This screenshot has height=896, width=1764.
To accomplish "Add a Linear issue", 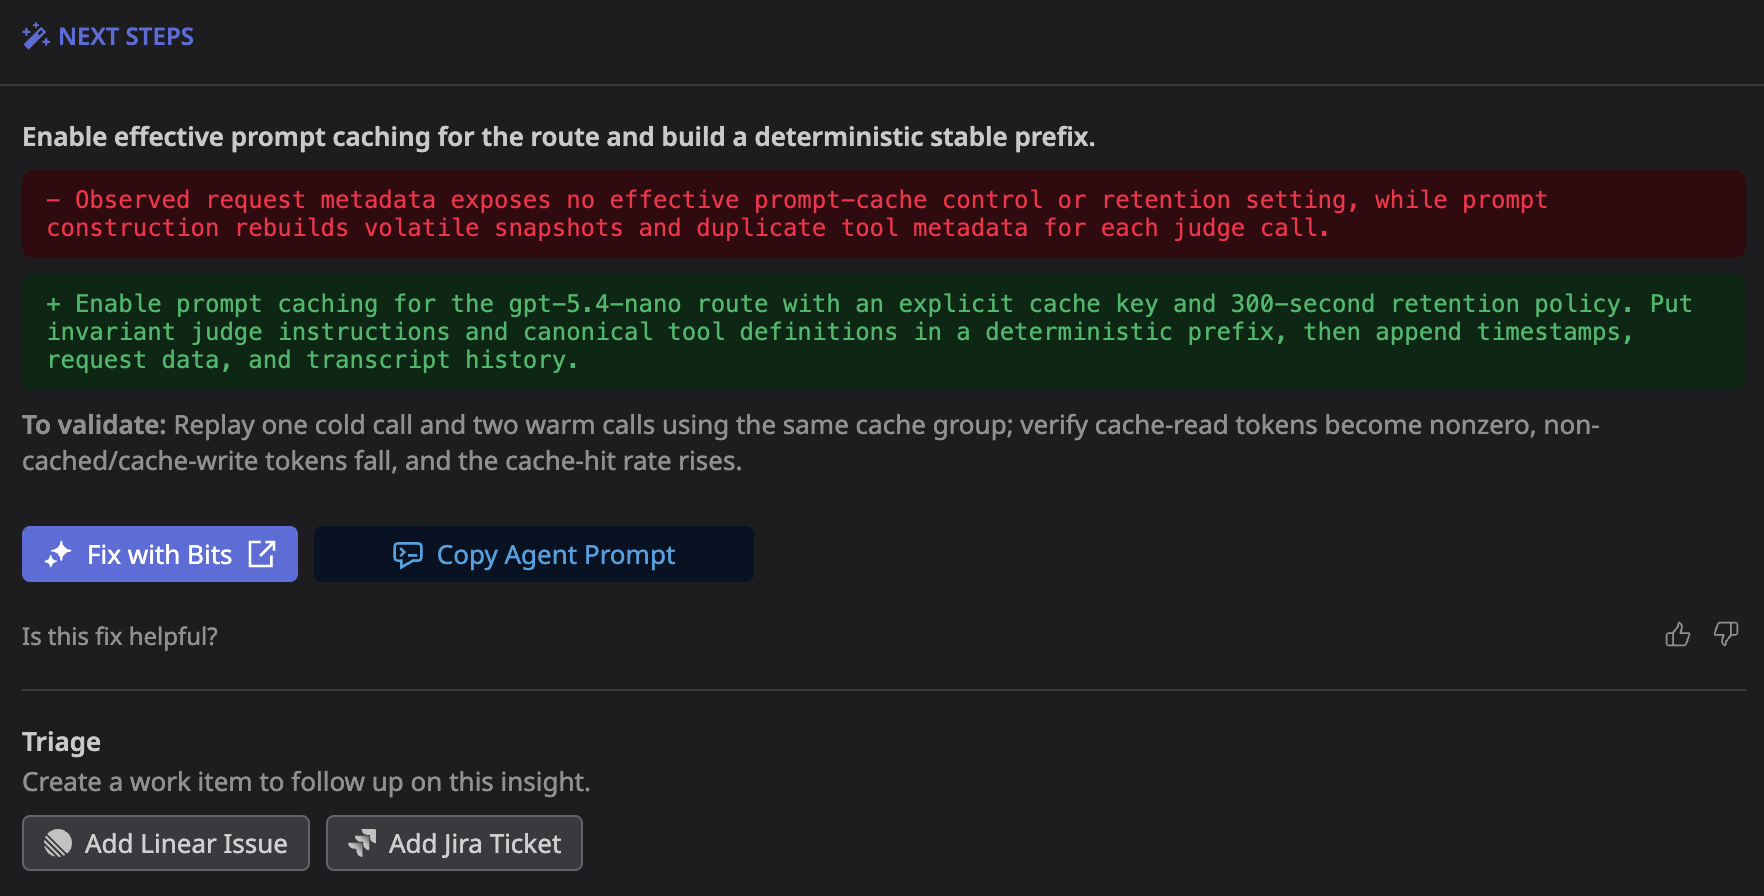I will coord(166,843).
